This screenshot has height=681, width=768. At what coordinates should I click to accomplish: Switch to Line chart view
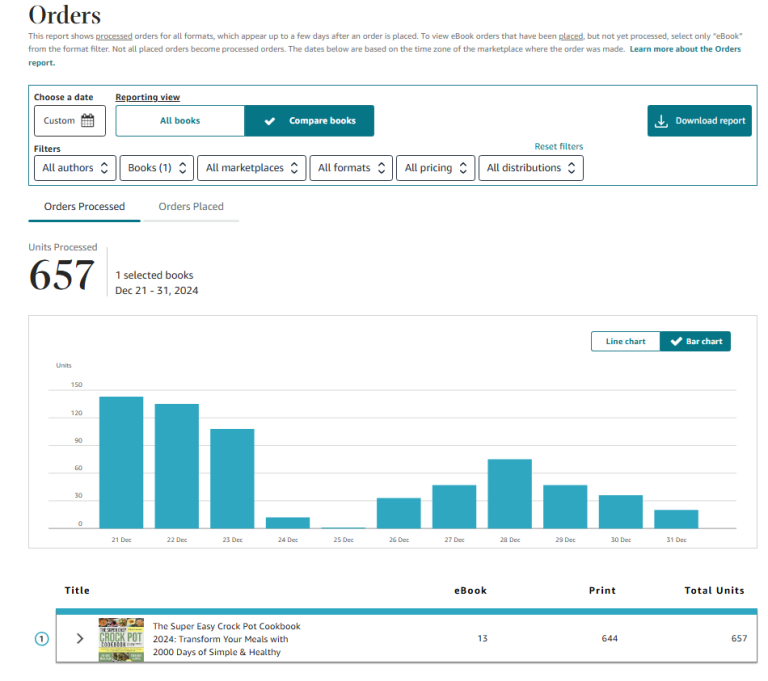click(625, 341)
